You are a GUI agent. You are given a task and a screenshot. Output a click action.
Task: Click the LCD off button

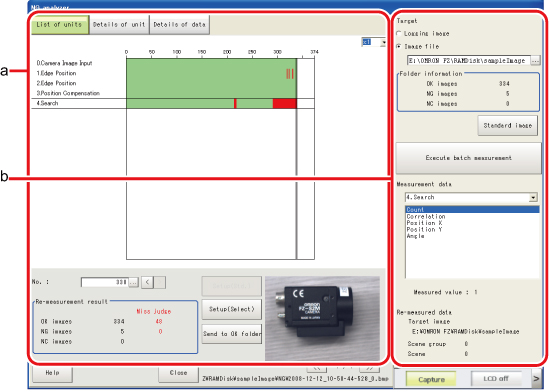coord(496,379)
